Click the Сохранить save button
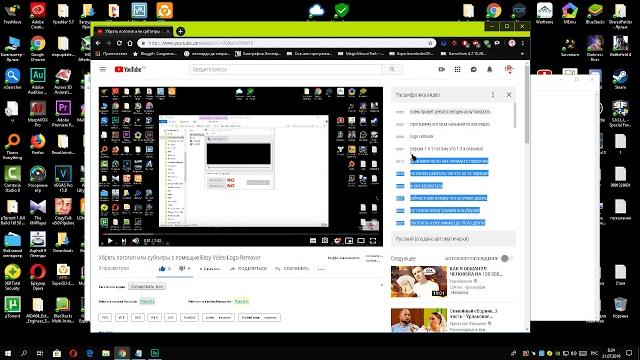This screenshot has width=640, height=360. tap(292, 269)
